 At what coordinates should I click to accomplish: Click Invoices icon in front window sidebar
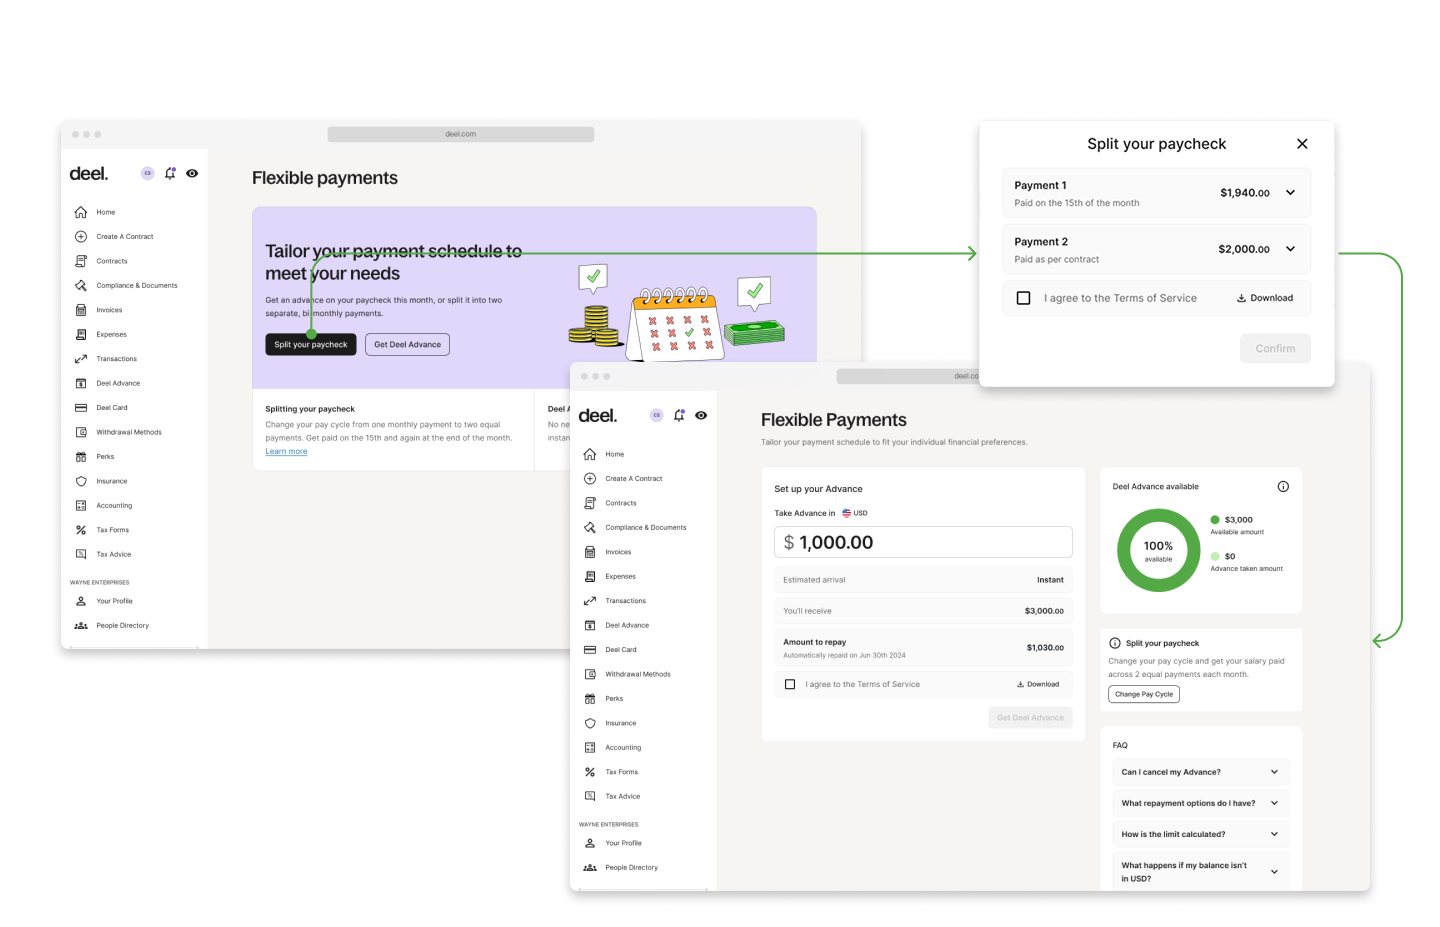click(x=590, y=552)
